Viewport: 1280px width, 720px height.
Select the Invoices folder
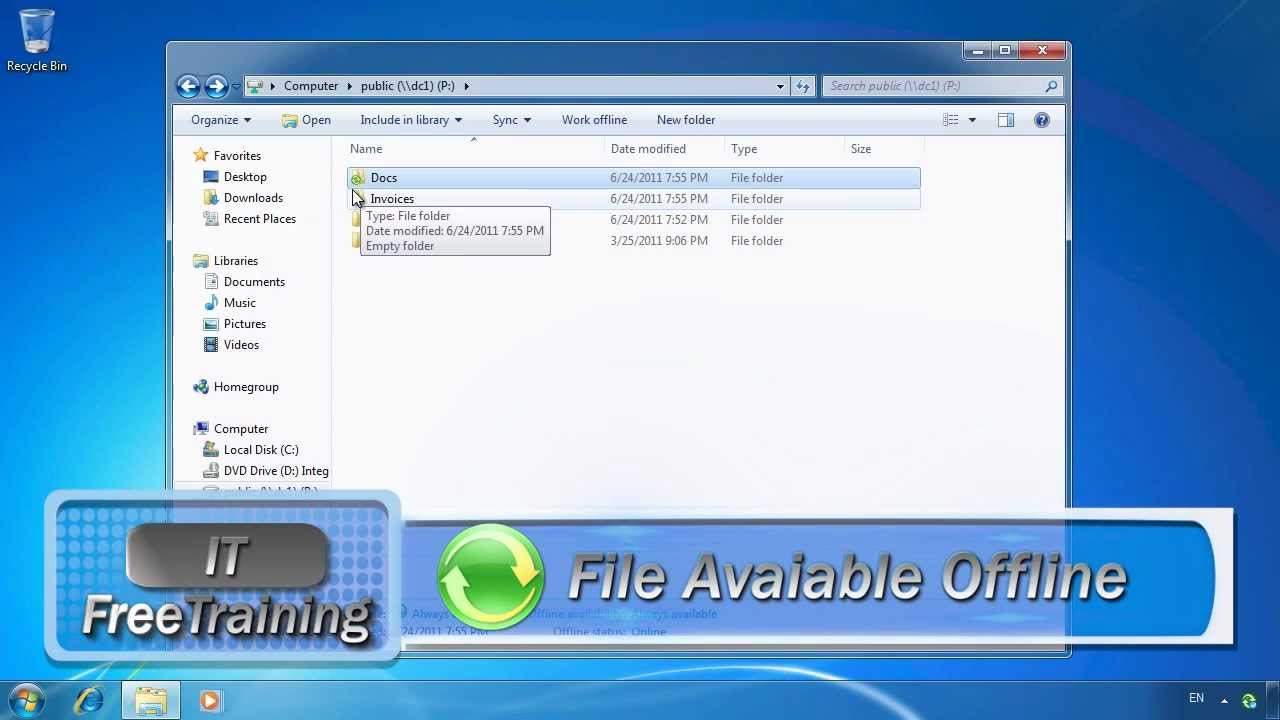coord(392,199)
